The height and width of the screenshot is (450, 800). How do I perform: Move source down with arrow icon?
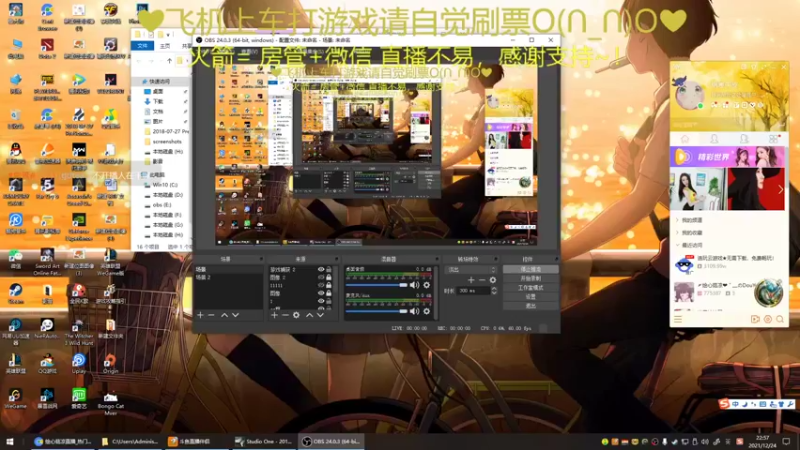point(320,315)
